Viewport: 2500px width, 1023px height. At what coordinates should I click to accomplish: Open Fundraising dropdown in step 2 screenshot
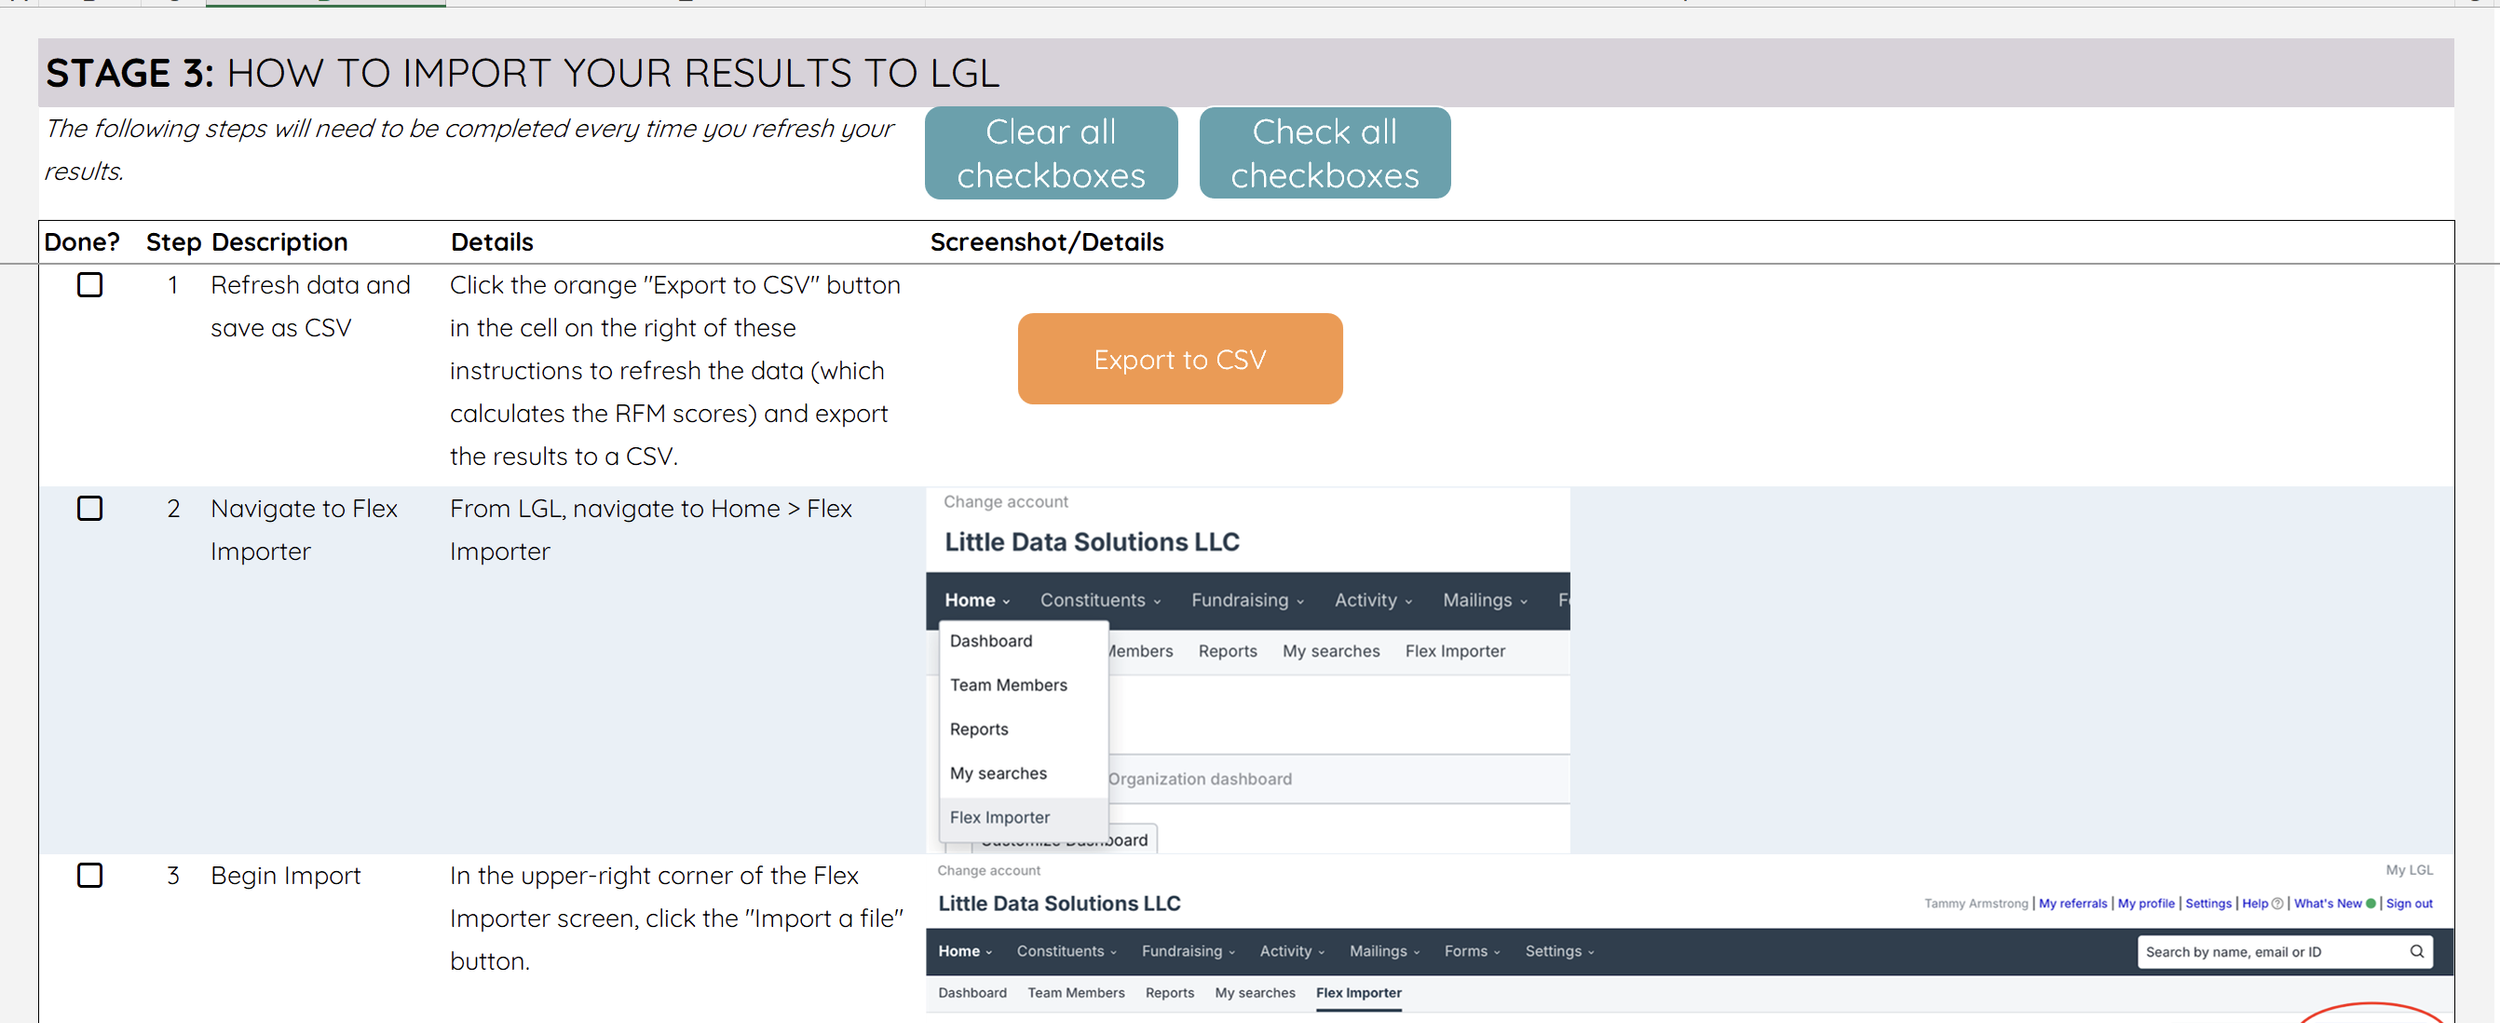(1248, 600)
